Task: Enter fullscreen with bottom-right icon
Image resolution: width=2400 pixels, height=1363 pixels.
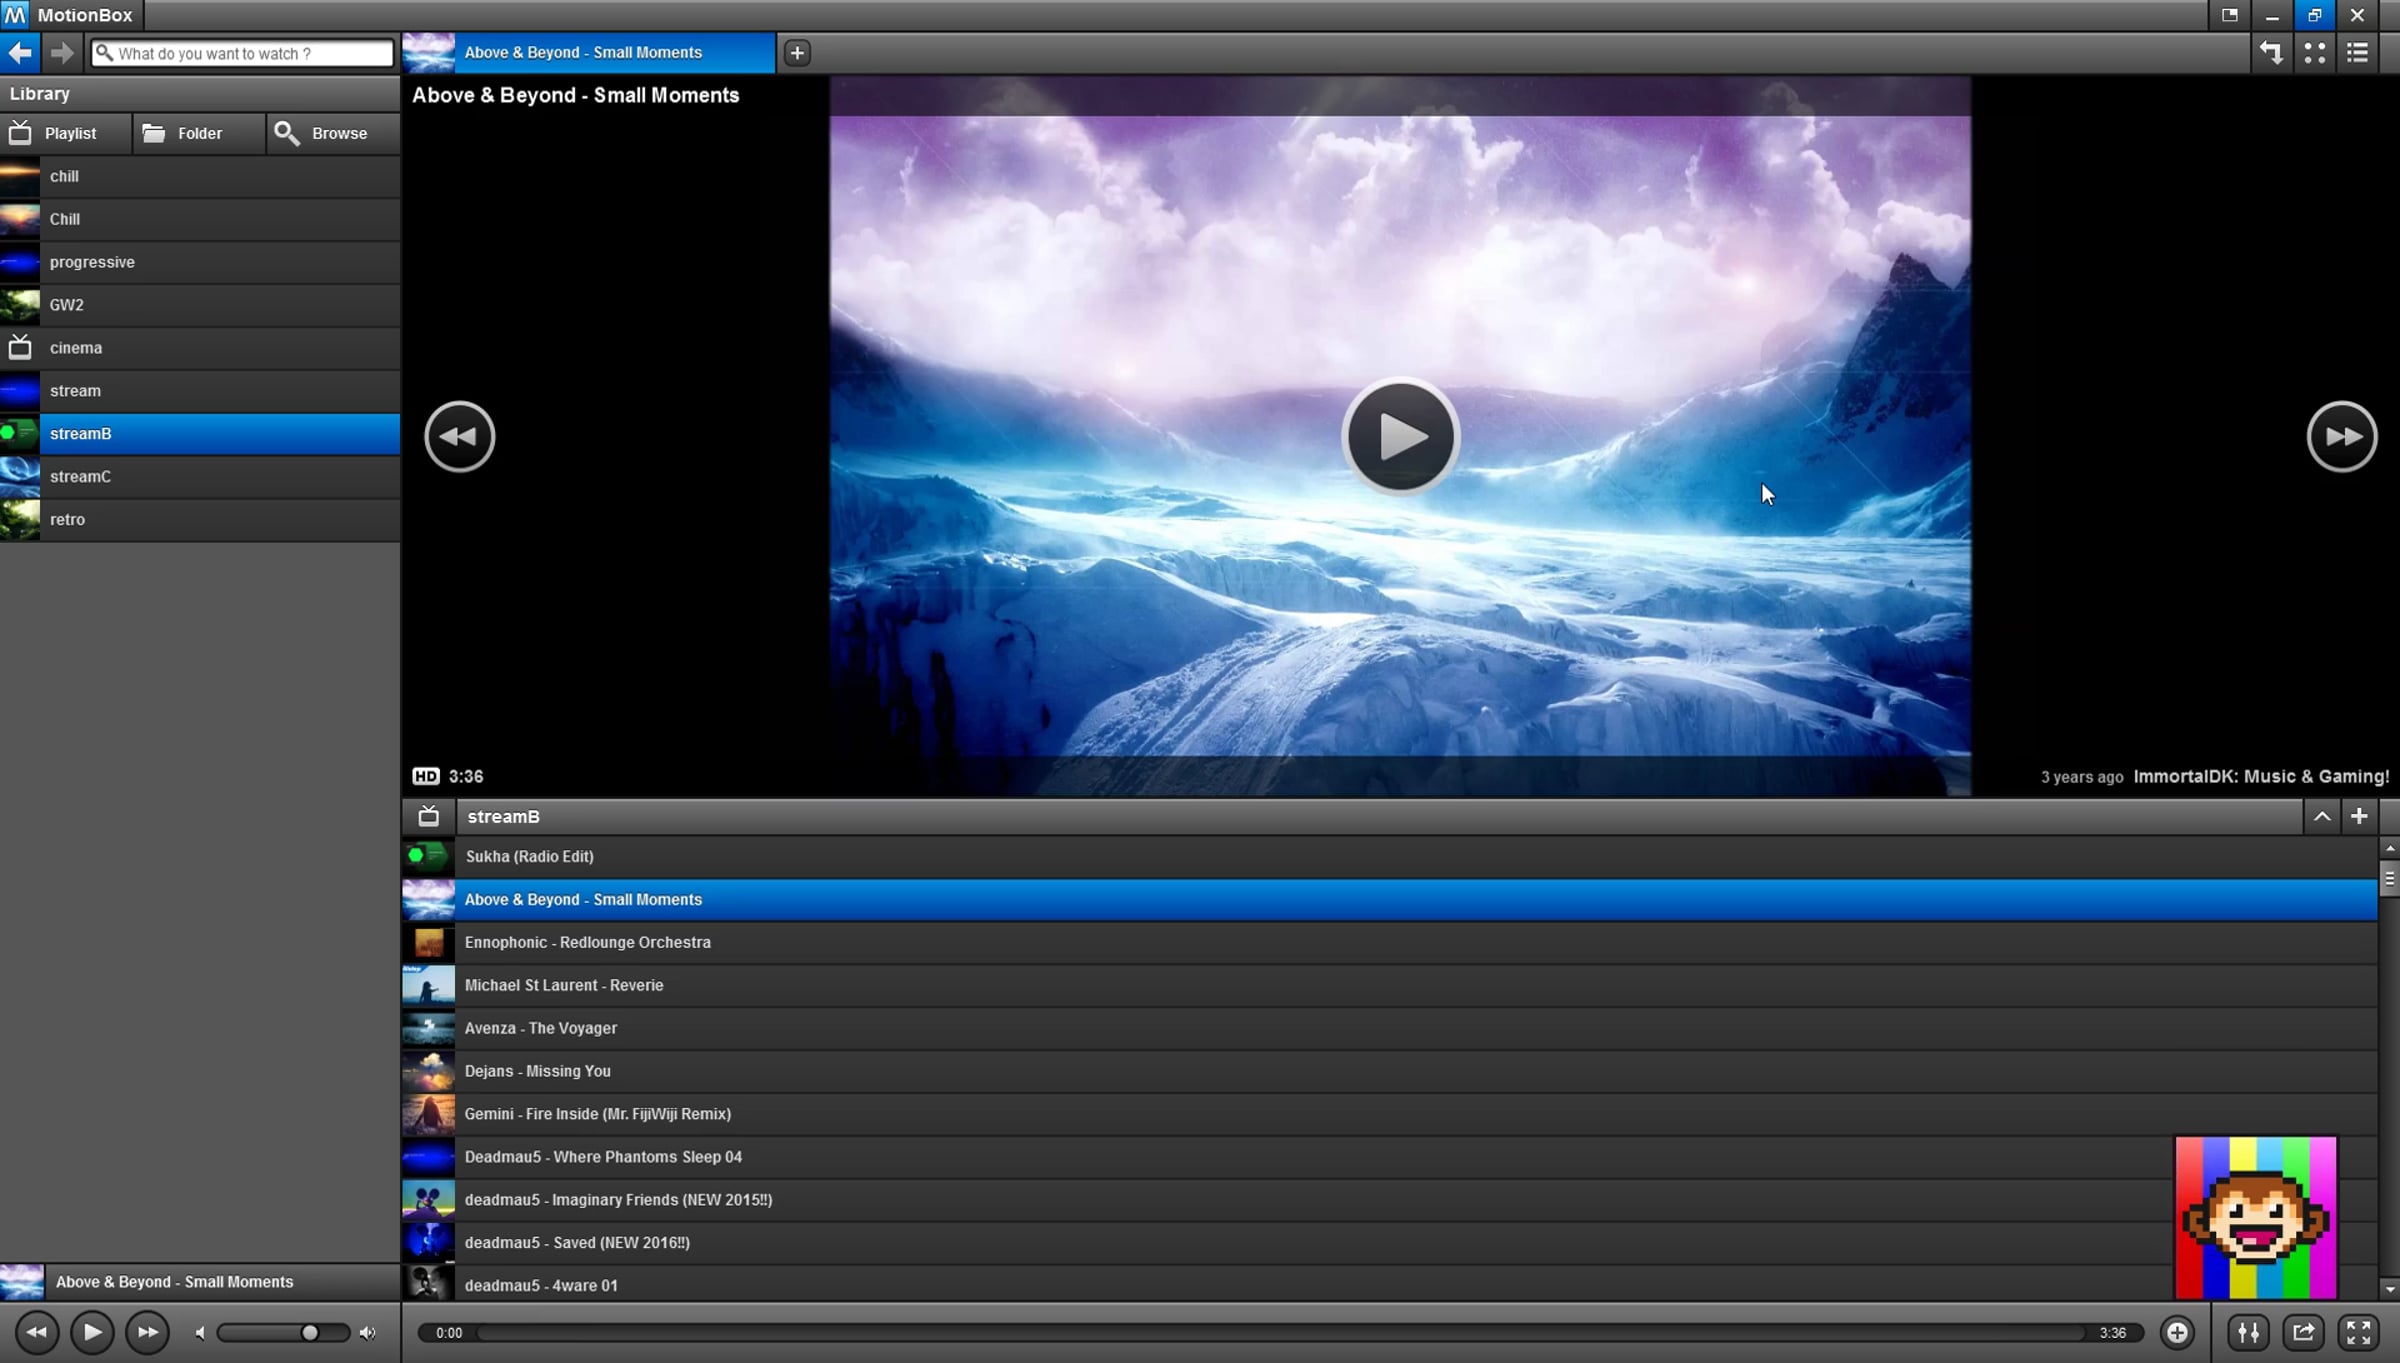Action: 2358,1332
